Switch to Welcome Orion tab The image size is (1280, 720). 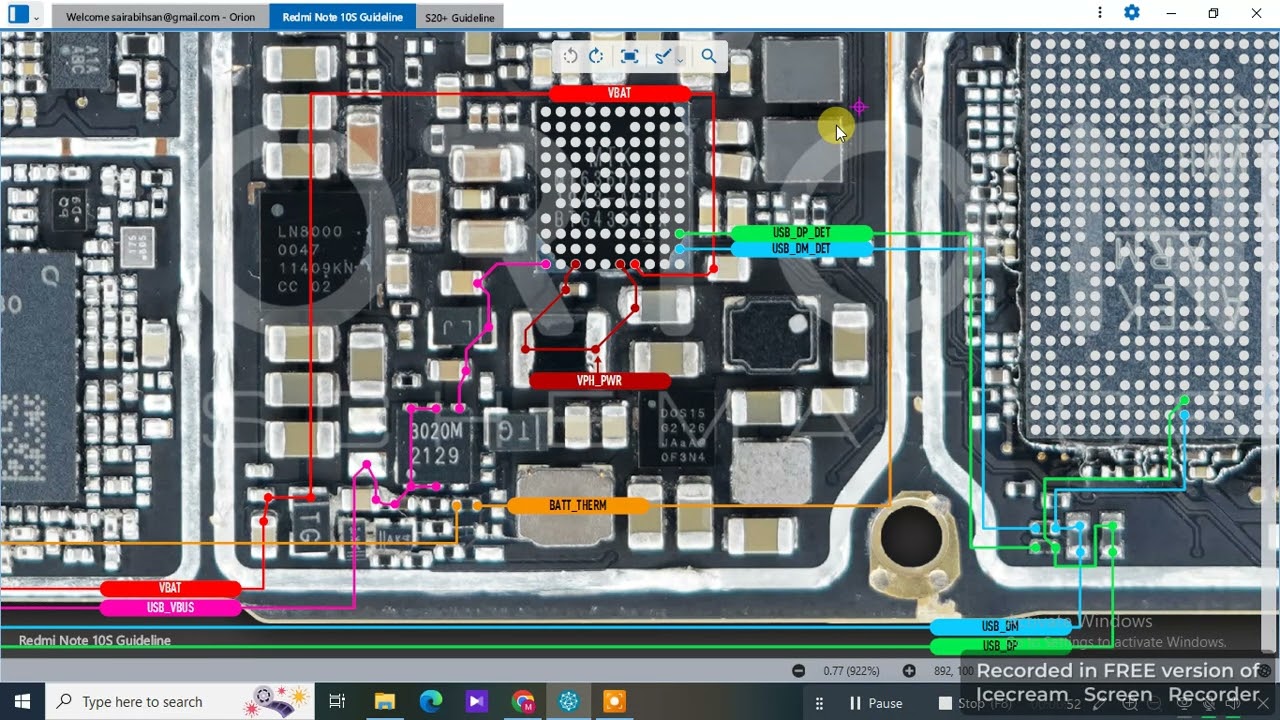click(160, 17)
